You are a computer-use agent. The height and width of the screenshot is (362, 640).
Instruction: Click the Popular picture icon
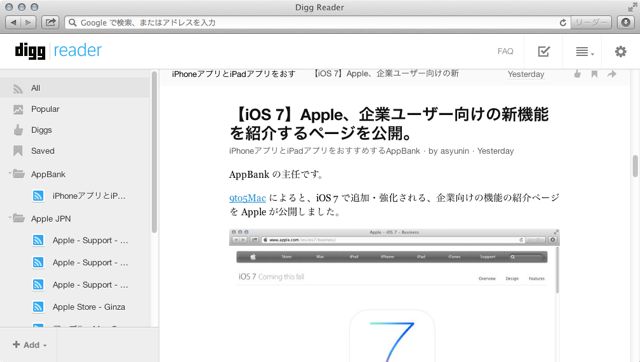(18, 109)
